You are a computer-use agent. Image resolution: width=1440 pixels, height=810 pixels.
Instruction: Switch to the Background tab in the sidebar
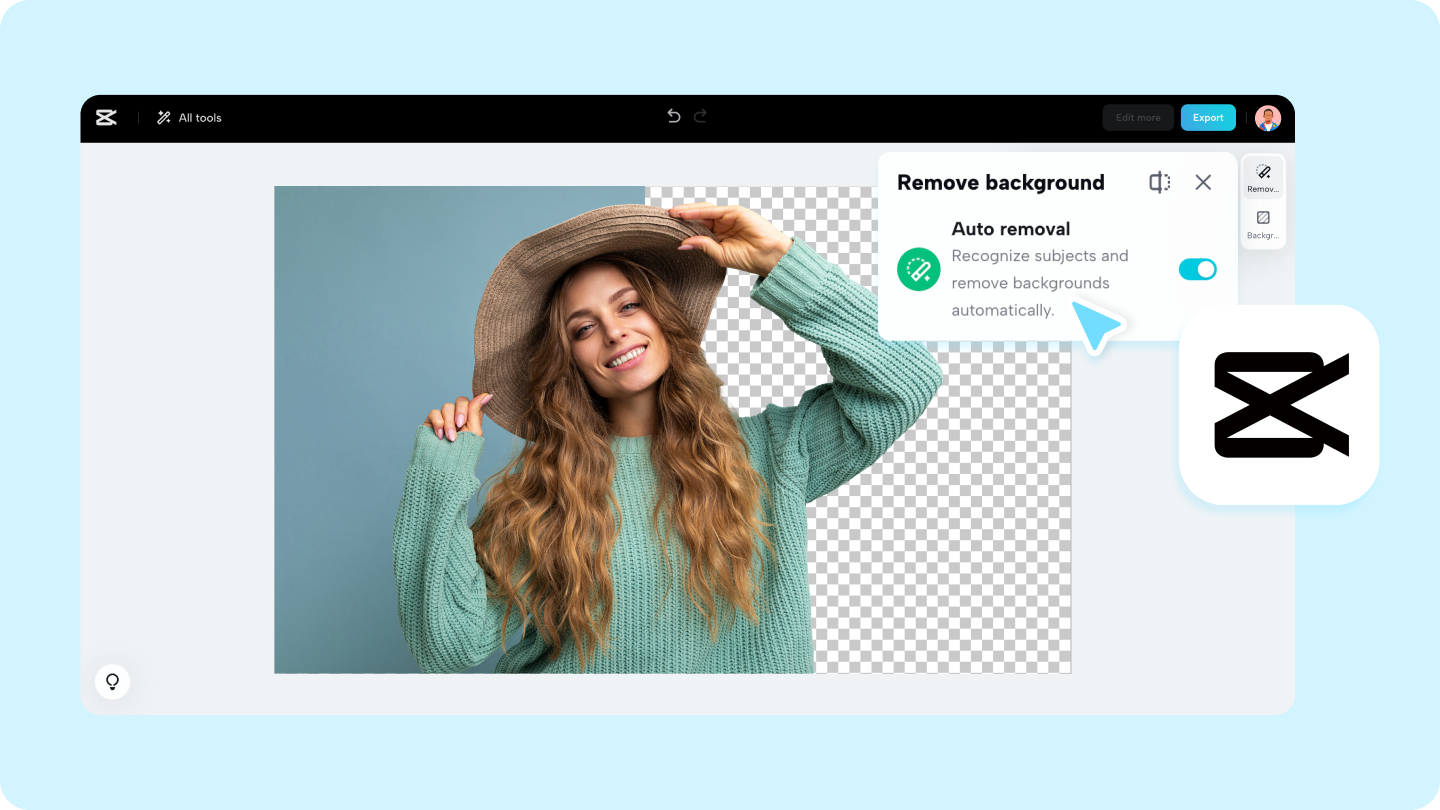(1262, 222)
